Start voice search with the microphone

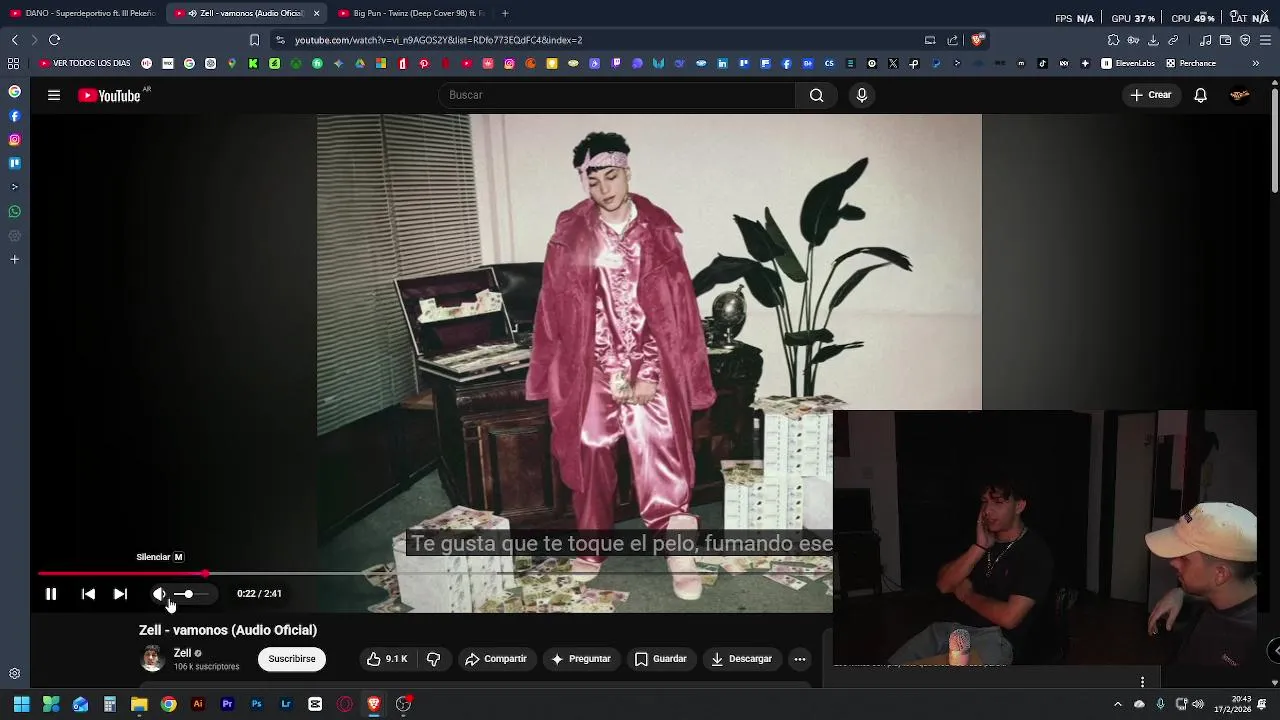(x=862, y=95)
